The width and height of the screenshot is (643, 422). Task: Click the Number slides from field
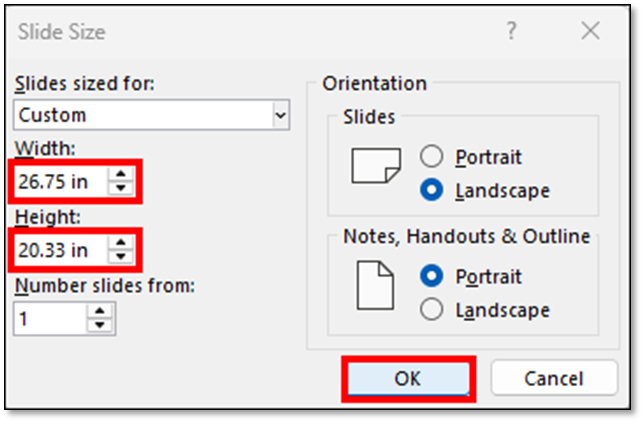[x=50, y=318]
